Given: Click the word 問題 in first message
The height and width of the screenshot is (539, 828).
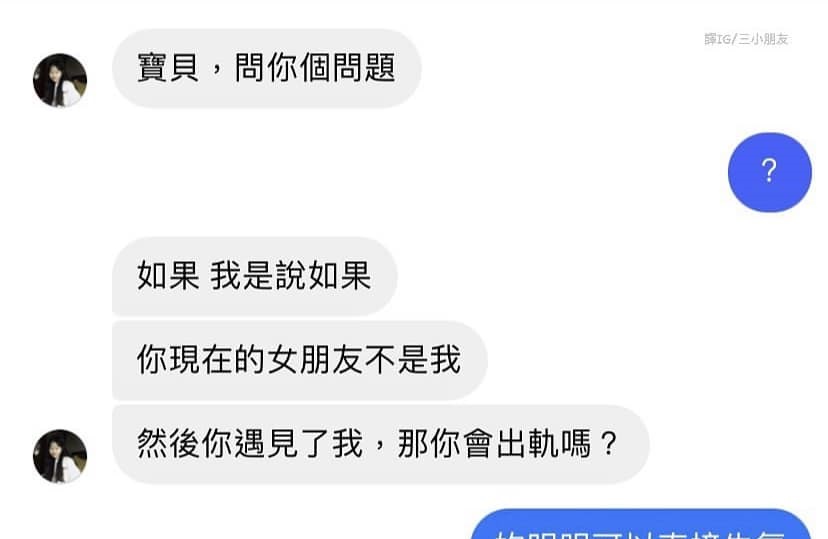Looking at the screenshot, I should click(364, 68).
